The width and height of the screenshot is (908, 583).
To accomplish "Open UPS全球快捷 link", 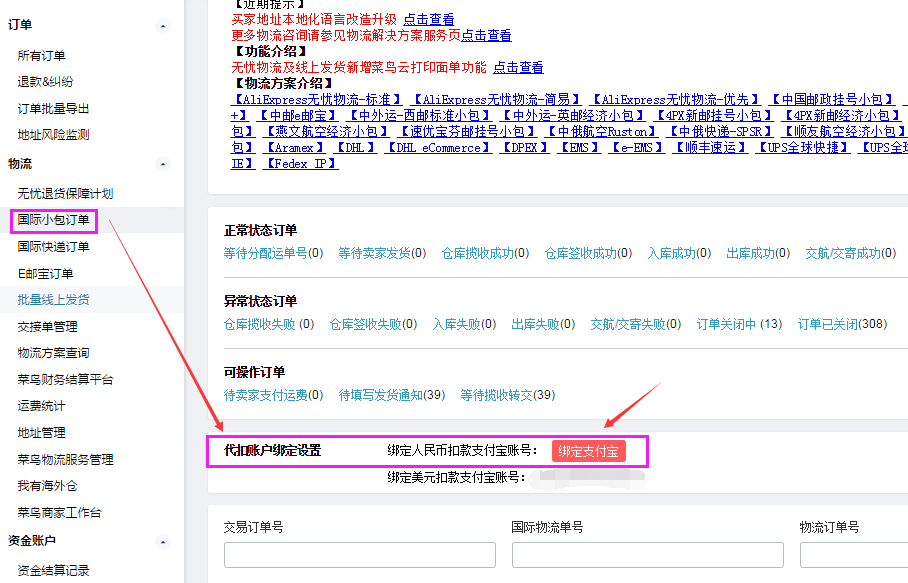I will (x=803, y=148).
